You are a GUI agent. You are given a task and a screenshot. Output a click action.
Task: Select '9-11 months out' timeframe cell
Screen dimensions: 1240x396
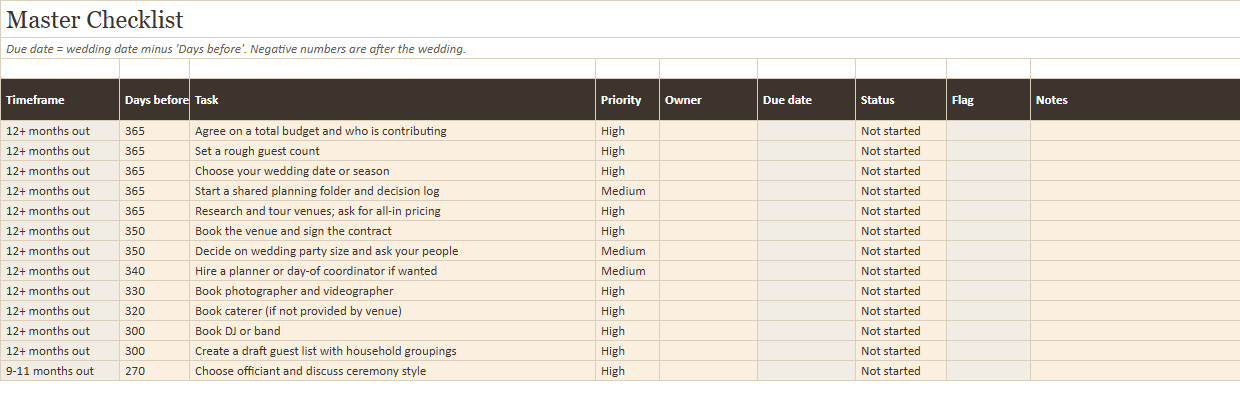[x=60, y=371]
